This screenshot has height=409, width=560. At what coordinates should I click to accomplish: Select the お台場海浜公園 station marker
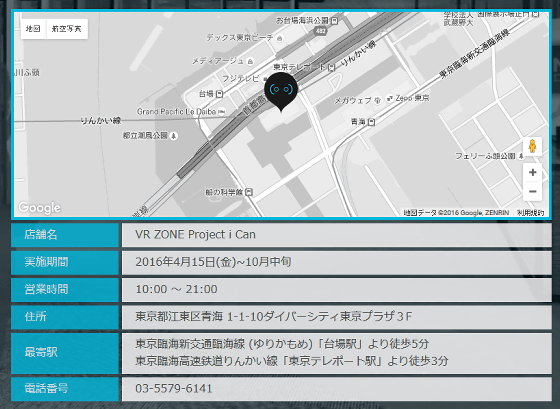(334, 21)
